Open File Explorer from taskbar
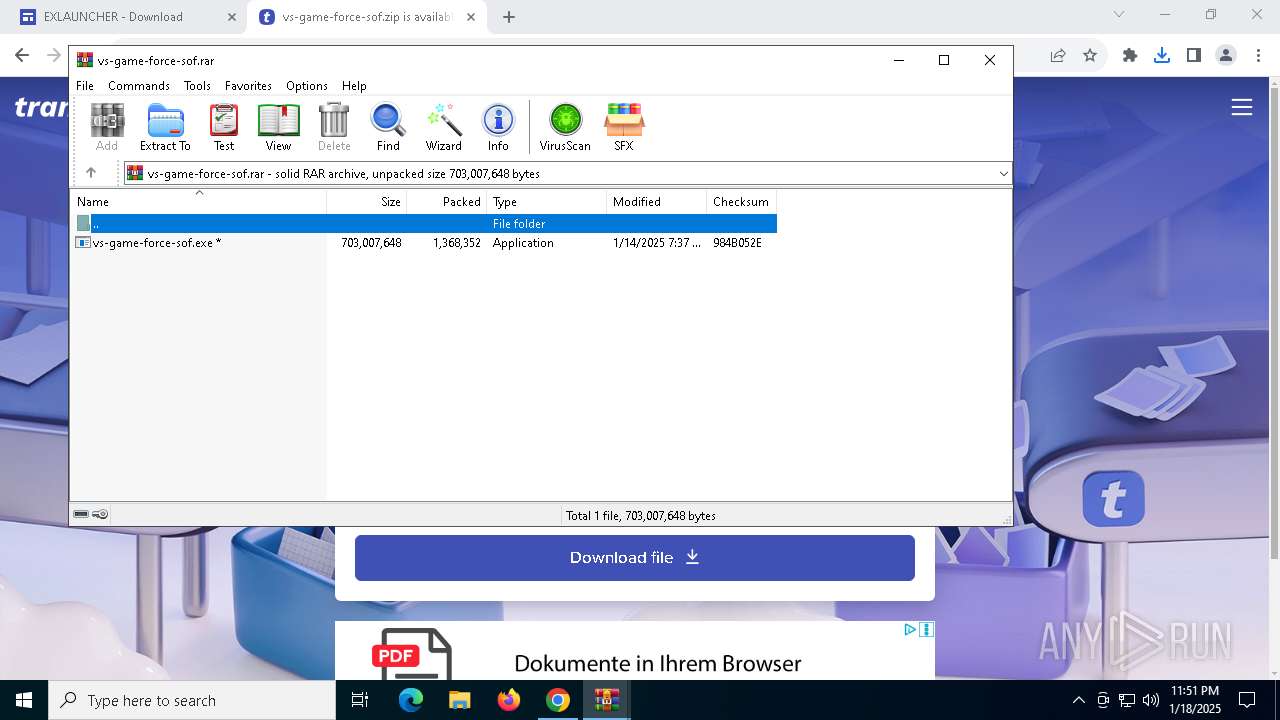 point(459,700)
